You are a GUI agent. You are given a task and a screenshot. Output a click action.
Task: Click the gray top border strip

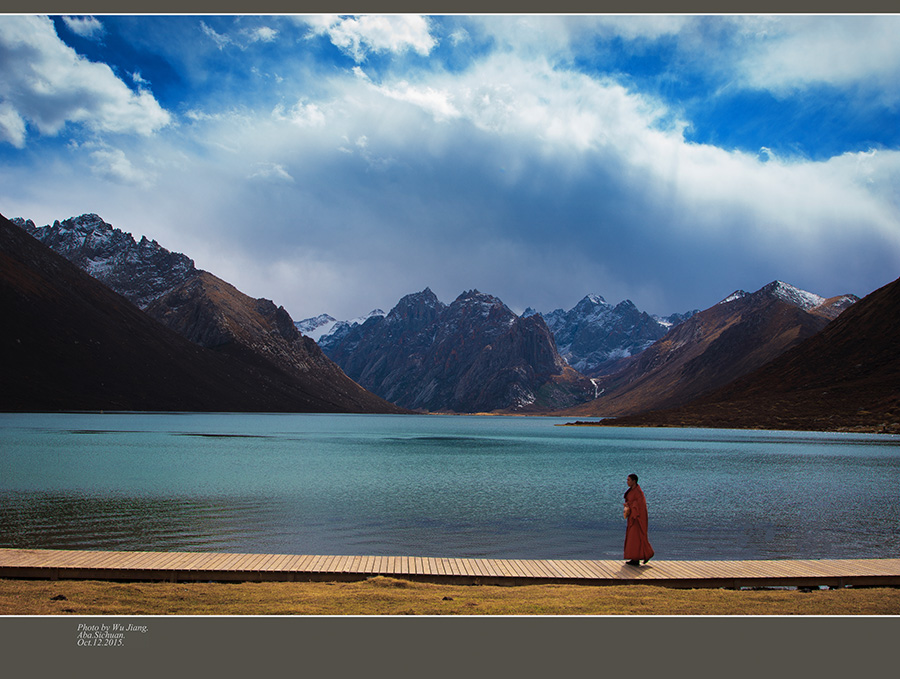tap(450, 6)
